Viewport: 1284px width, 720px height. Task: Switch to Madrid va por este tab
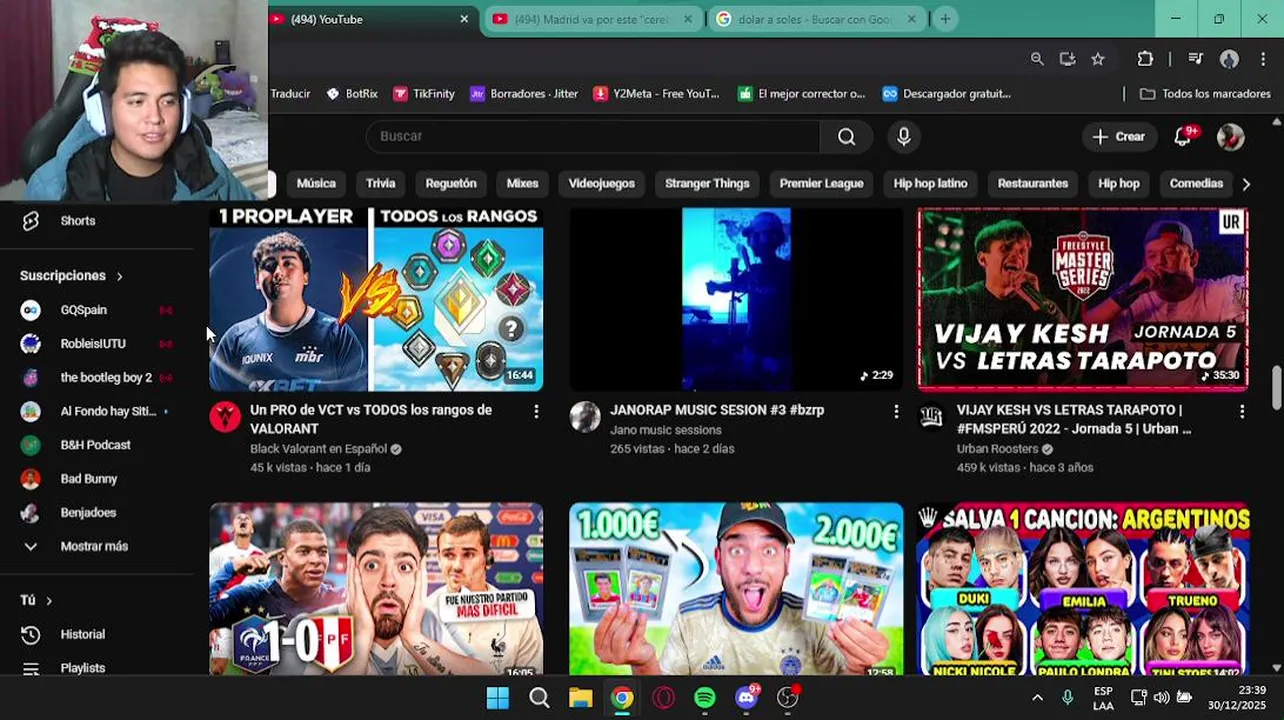pos(592,19)
